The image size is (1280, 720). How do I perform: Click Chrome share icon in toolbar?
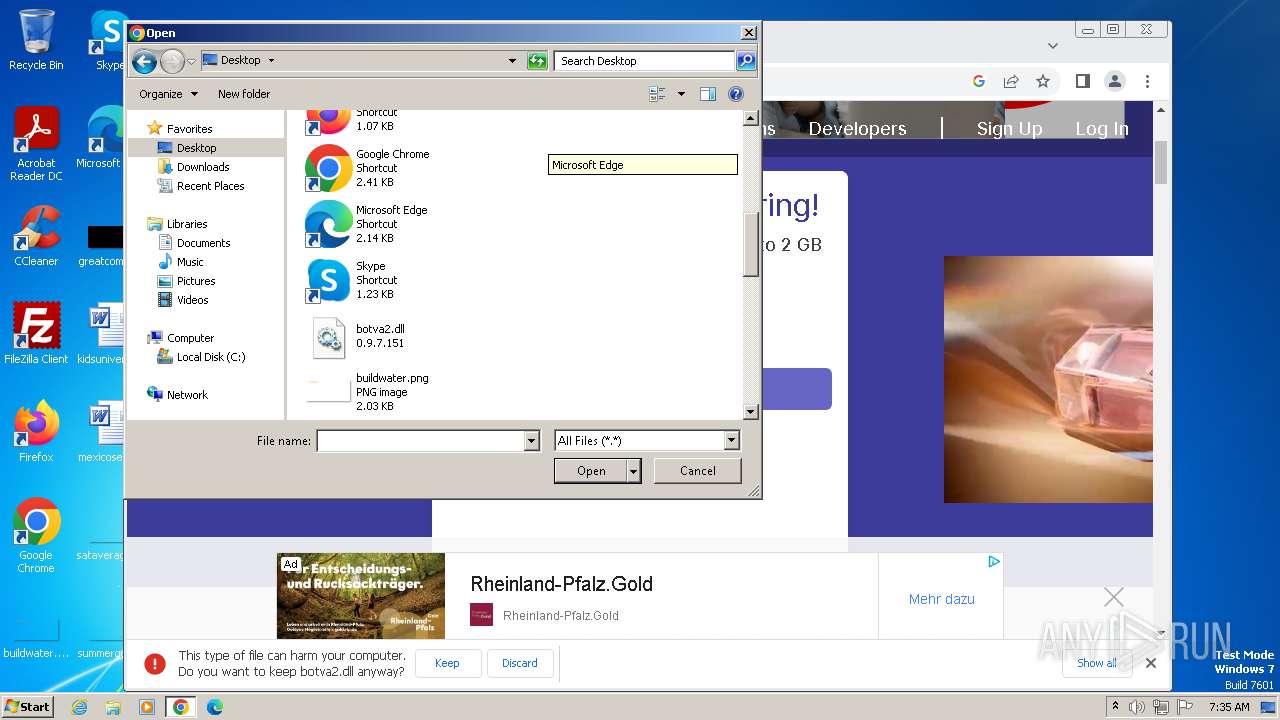(1011, 81)
